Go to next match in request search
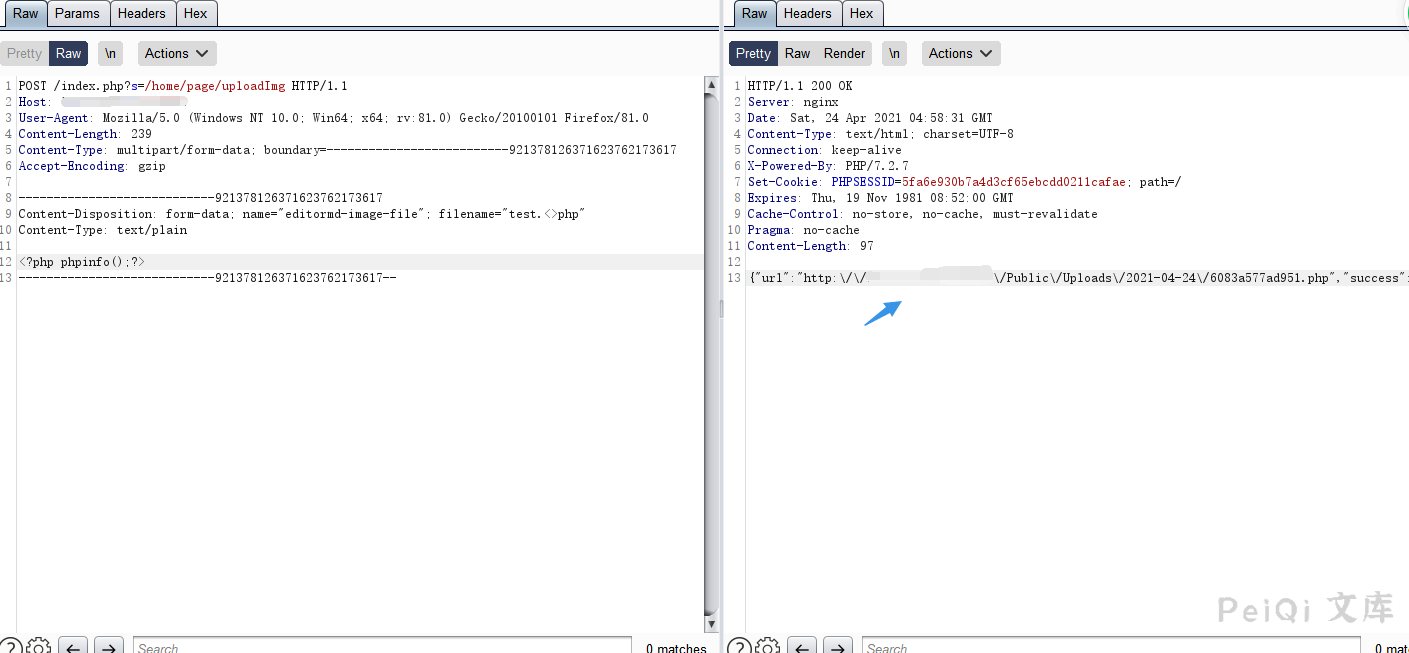This screenshot has width=1409, height=653. click(x=109, y=646)
